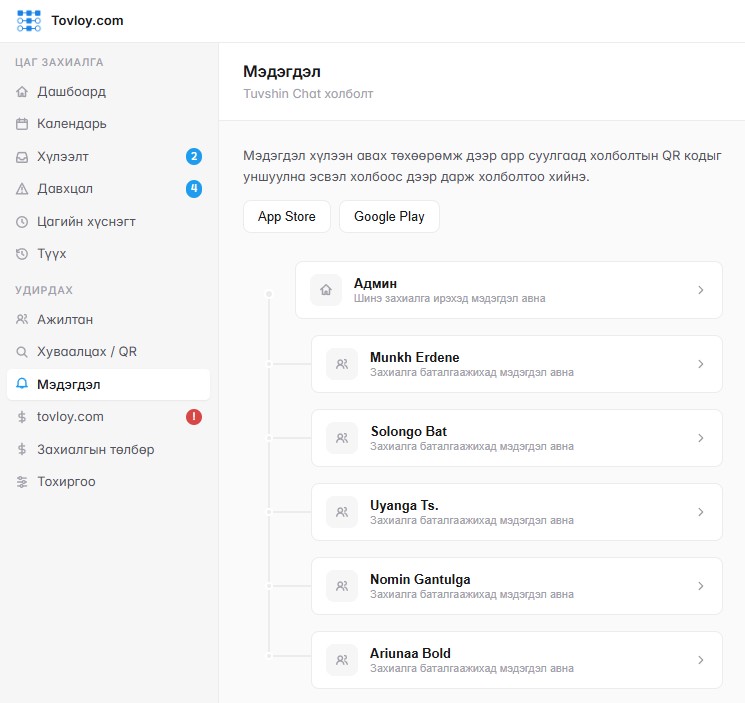The width and height of the screenshot is (745, 703).
Task: Click the Tuvshin Chat холболт subtitle
Action: tap(308, 94)
